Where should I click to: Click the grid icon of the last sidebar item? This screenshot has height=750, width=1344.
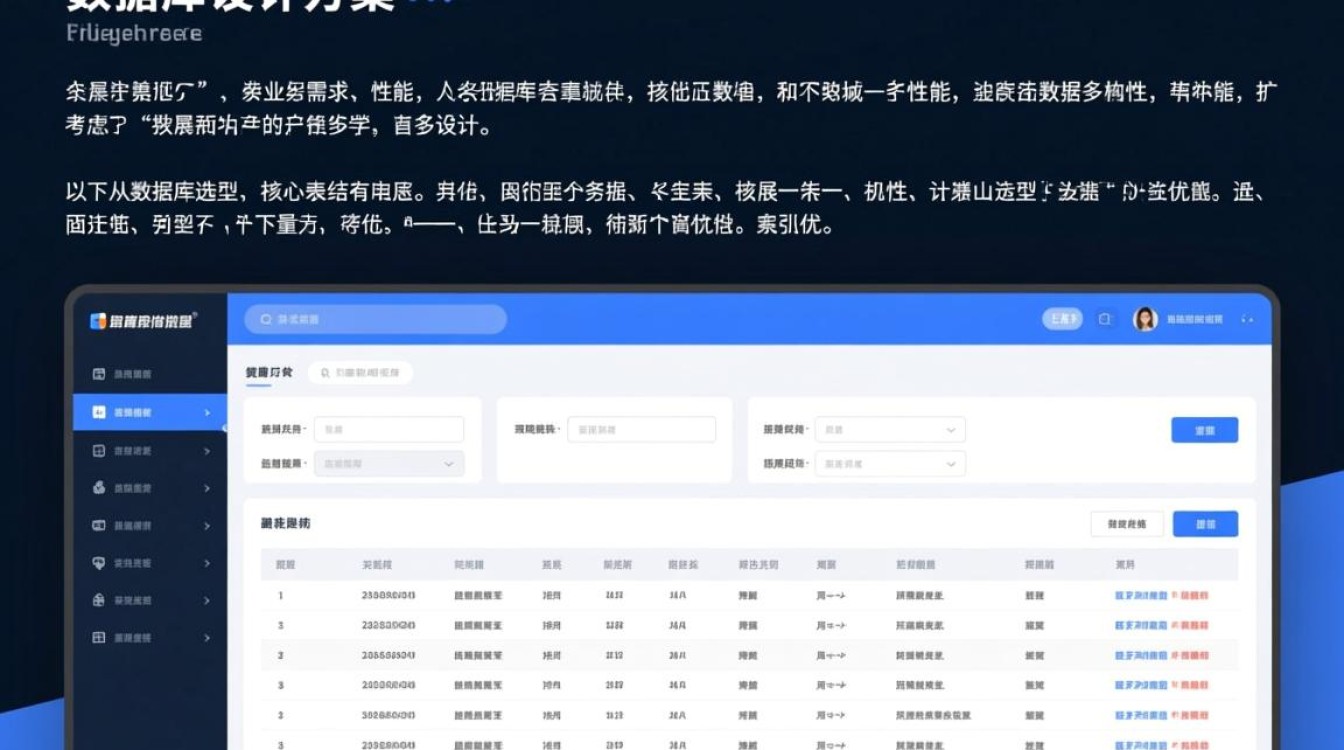click(x=99, y=637)
